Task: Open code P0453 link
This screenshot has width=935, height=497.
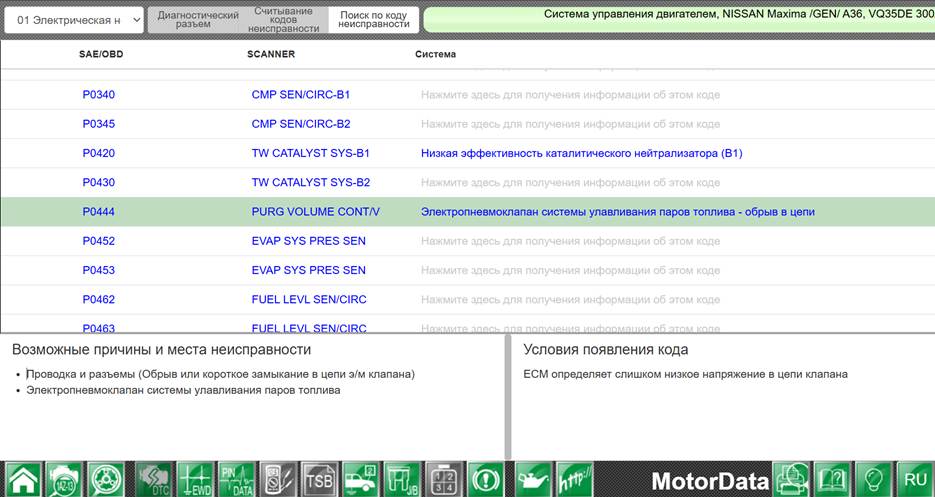Action: pyautogui.click(x=98, y=270)
